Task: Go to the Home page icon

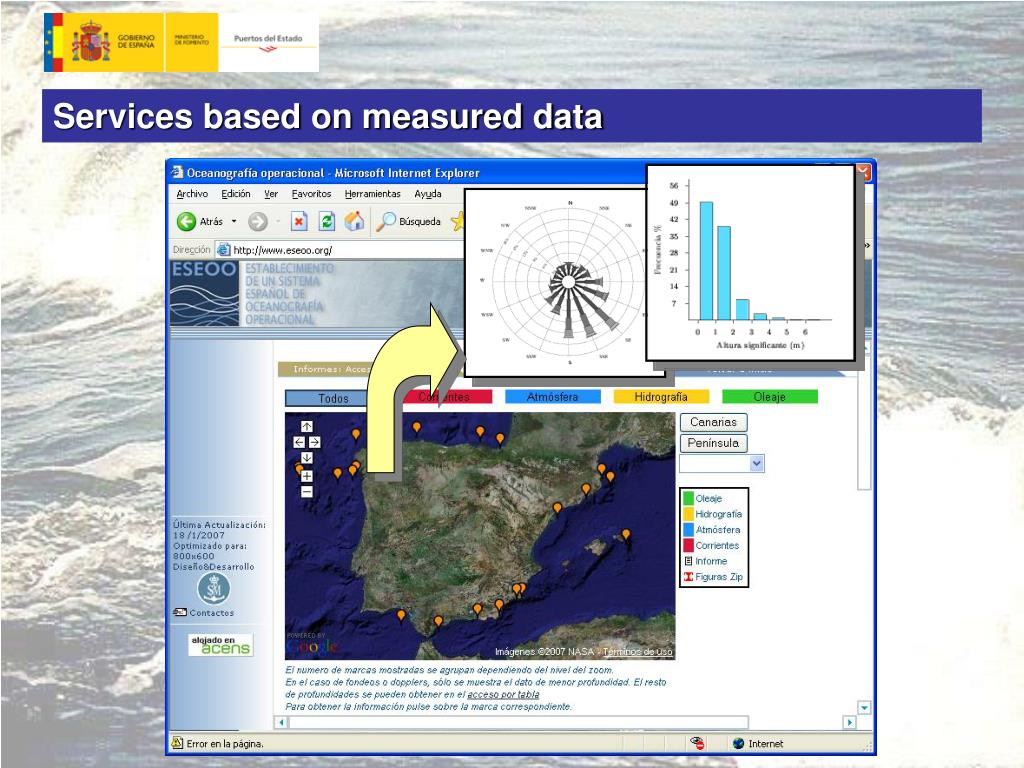Action: pos(353,222)
